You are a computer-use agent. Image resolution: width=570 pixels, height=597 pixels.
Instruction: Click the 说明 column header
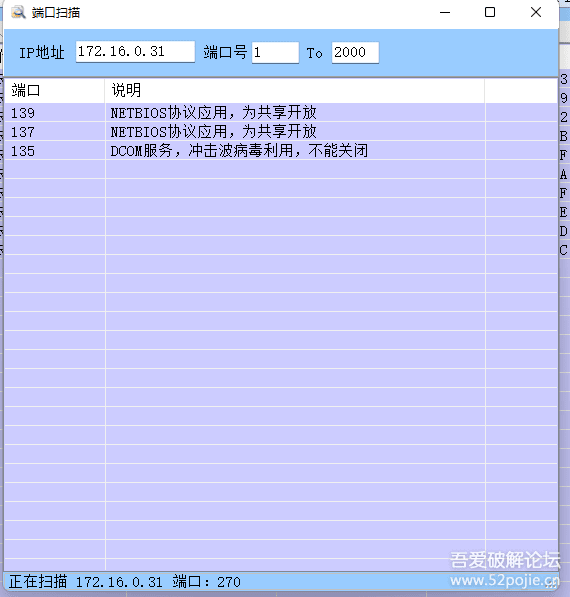[295, 91]
